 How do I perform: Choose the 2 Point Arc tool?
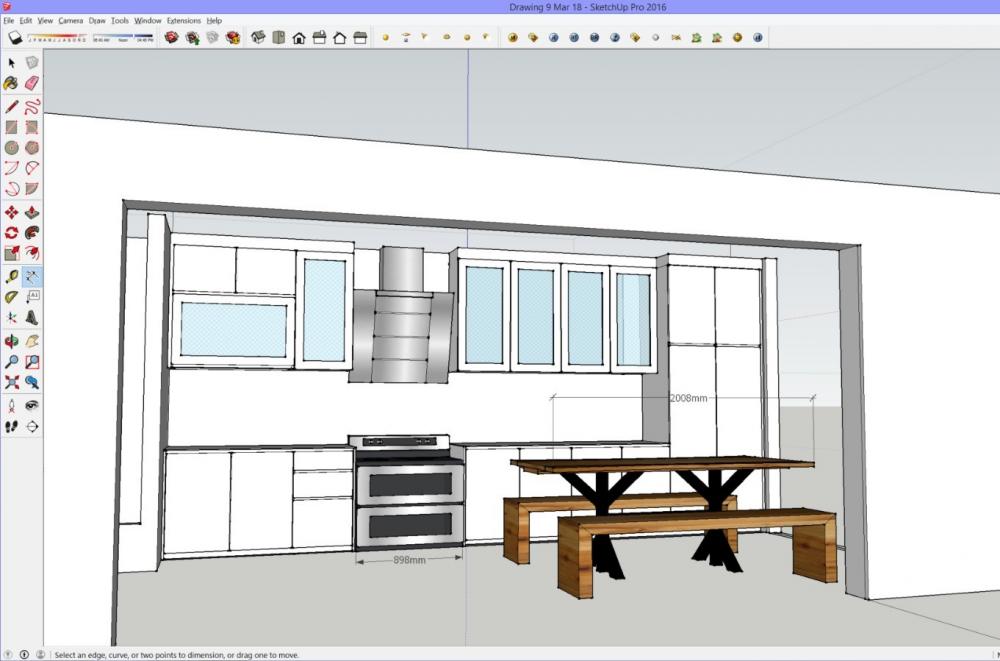point(32,168)
